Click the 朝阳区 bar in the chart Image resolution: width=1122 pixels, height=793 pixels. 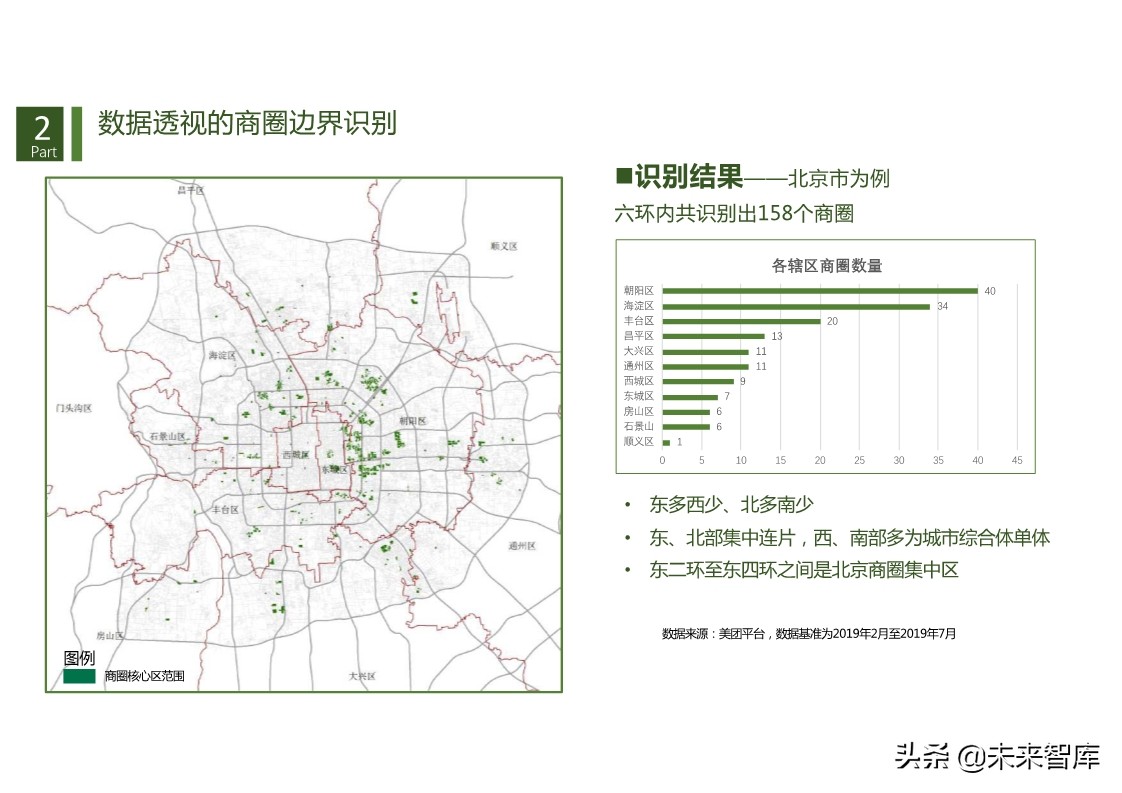point(820,291)
